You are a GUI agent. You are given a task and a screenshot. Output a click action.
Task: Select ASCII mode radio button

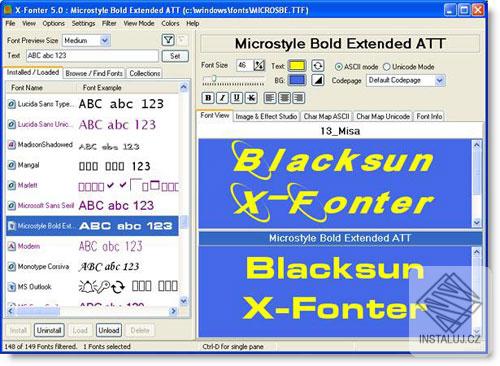point(338,67)
